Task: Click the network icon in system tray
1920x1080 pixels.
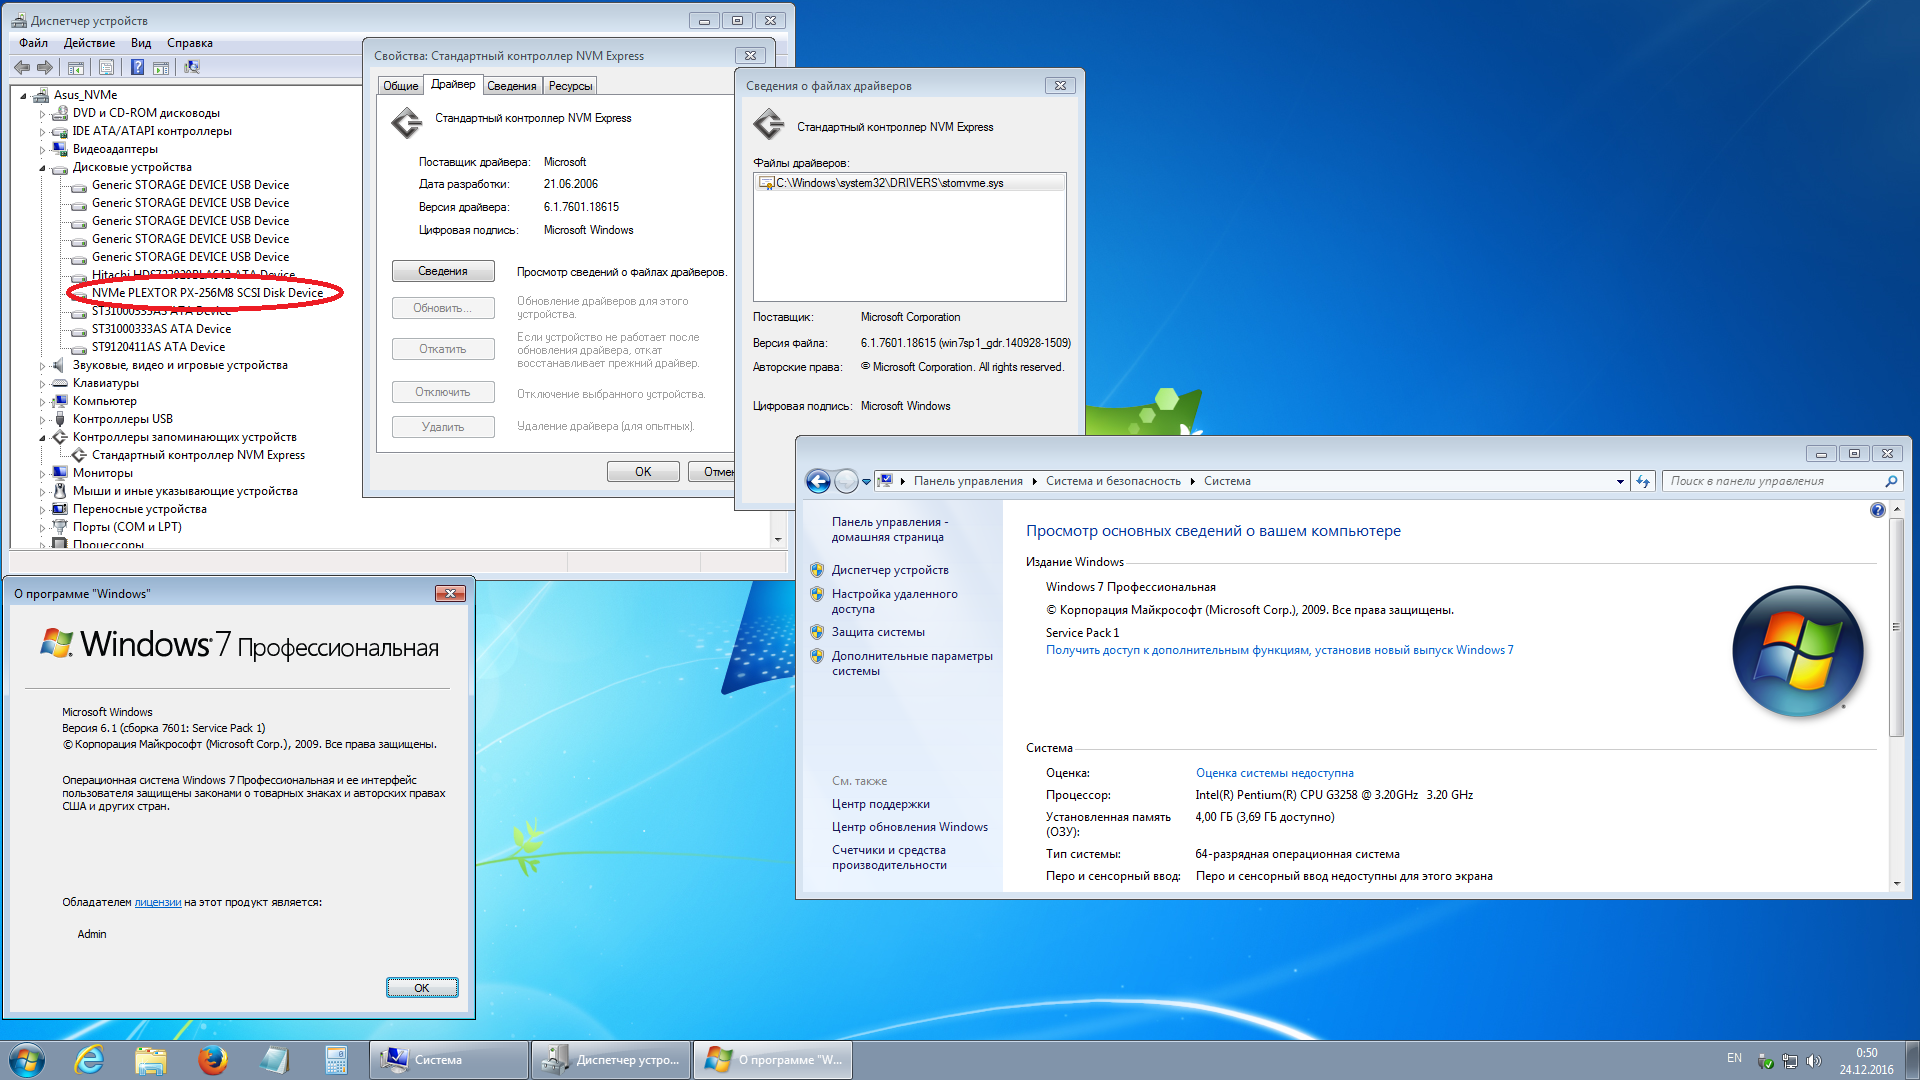Action: click(x=1790, y=1061)
